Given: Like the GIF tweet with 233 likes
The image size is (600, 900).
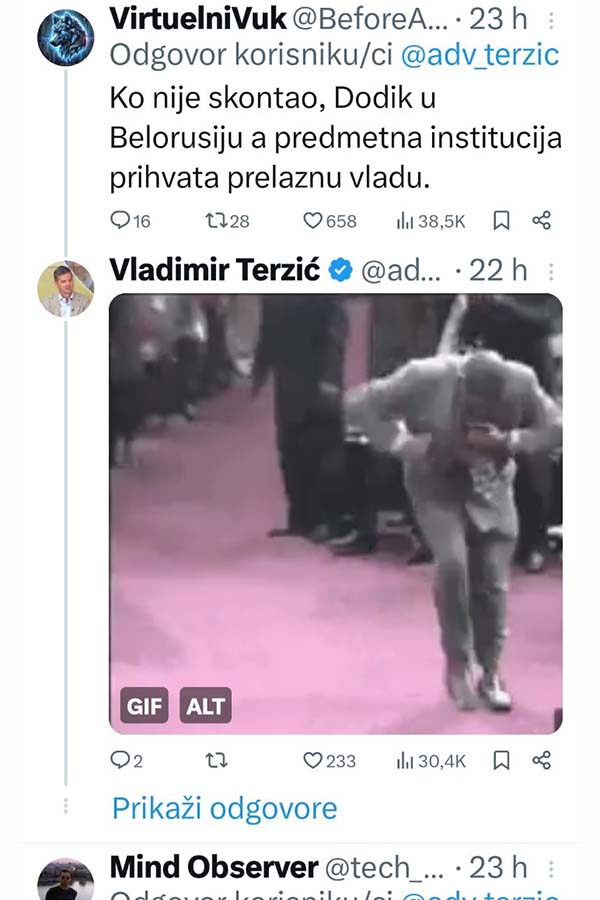Looking at the screenshot, I should pos(329,761).
